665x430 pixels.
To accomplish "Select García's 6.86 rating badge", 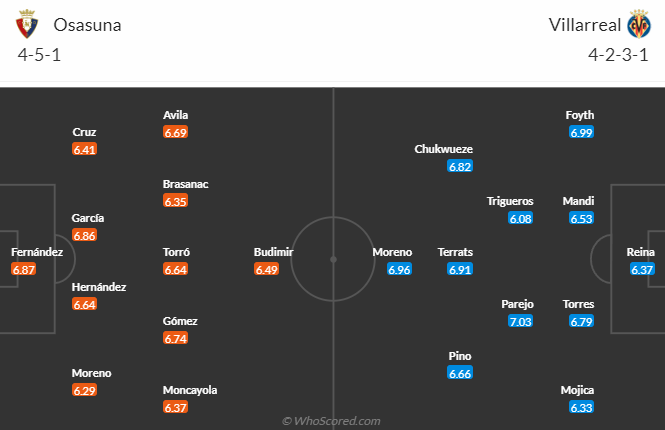I will (84, 235).
